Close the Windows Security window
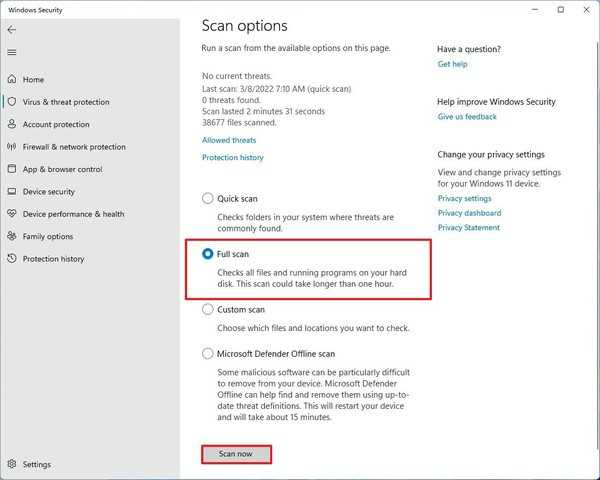600x480 pixels. 586,10
